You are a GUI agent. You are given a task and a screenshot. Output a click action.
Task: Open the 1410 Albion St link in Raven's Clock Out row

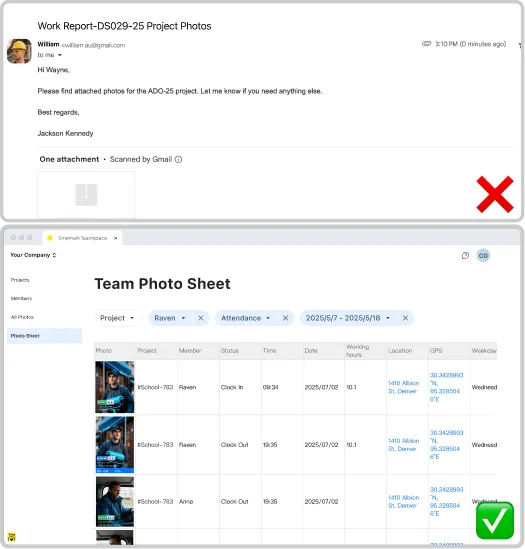tap(403, 445)
